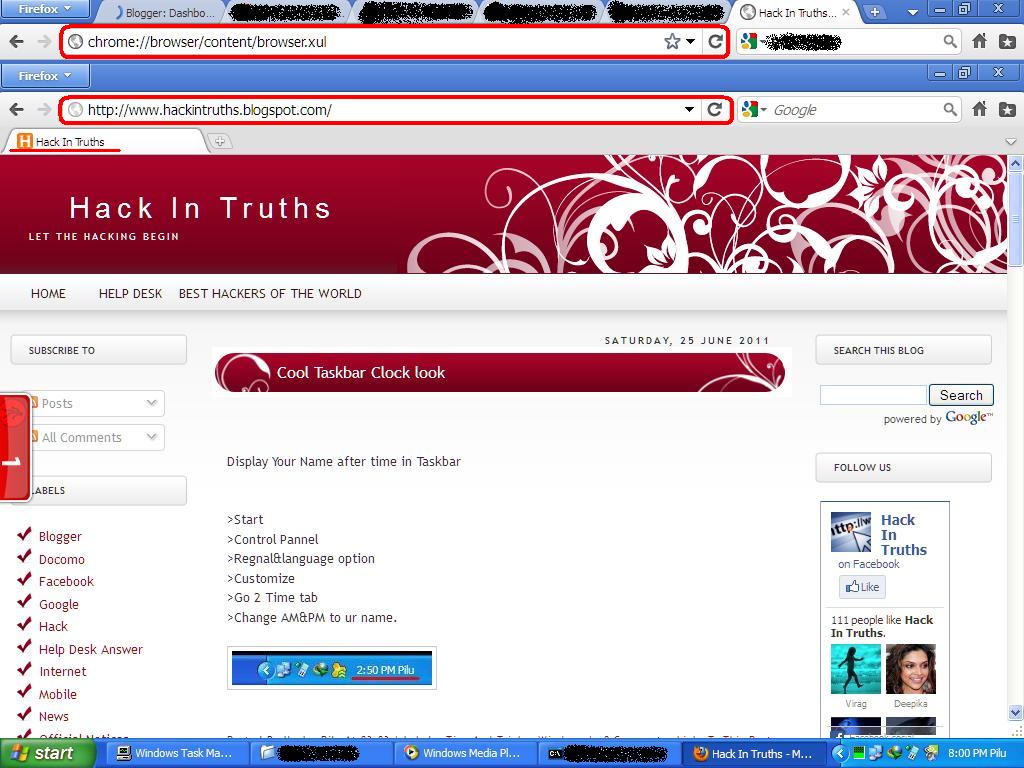1024x768 pixels.
Task: Expand the All Comments subscription dropdown
Action: tap(151, 437)
